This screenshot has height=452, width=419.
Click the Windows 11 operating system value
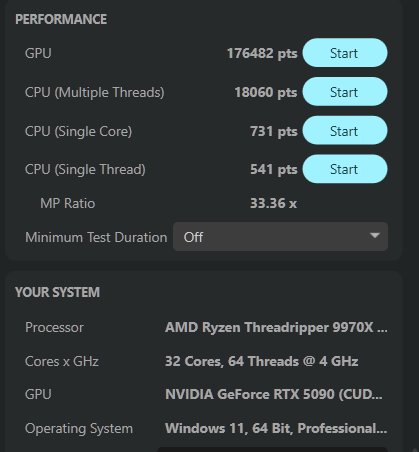coord(276,428)
